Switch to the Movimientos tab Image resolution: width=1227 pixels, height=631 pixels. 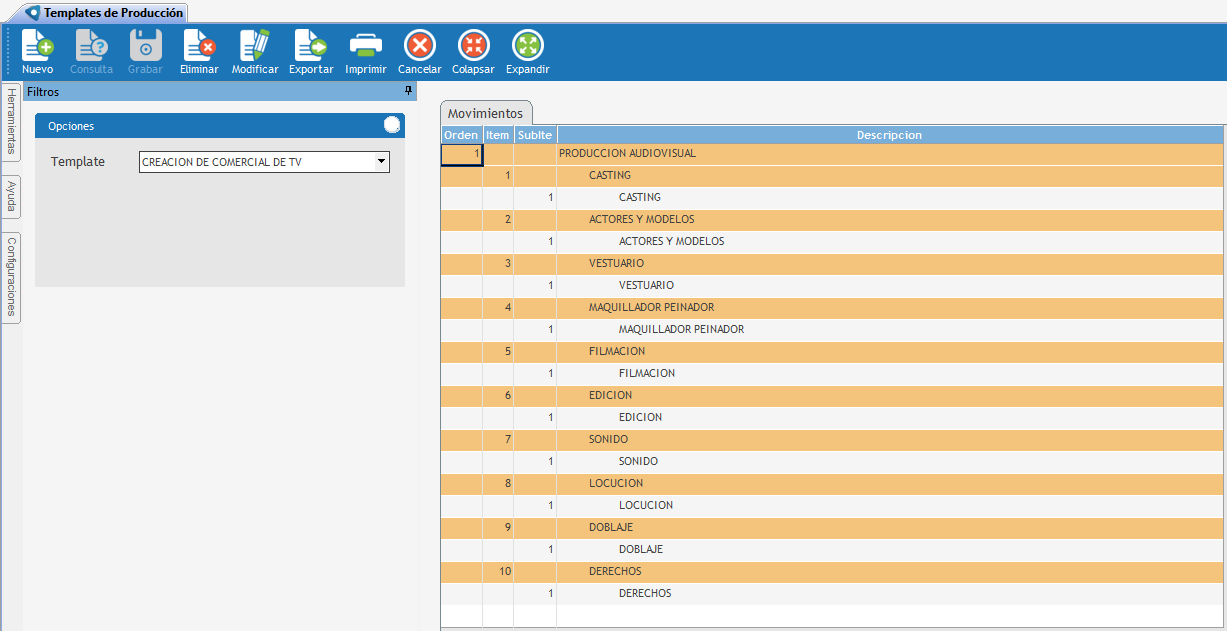pos(485,113)
